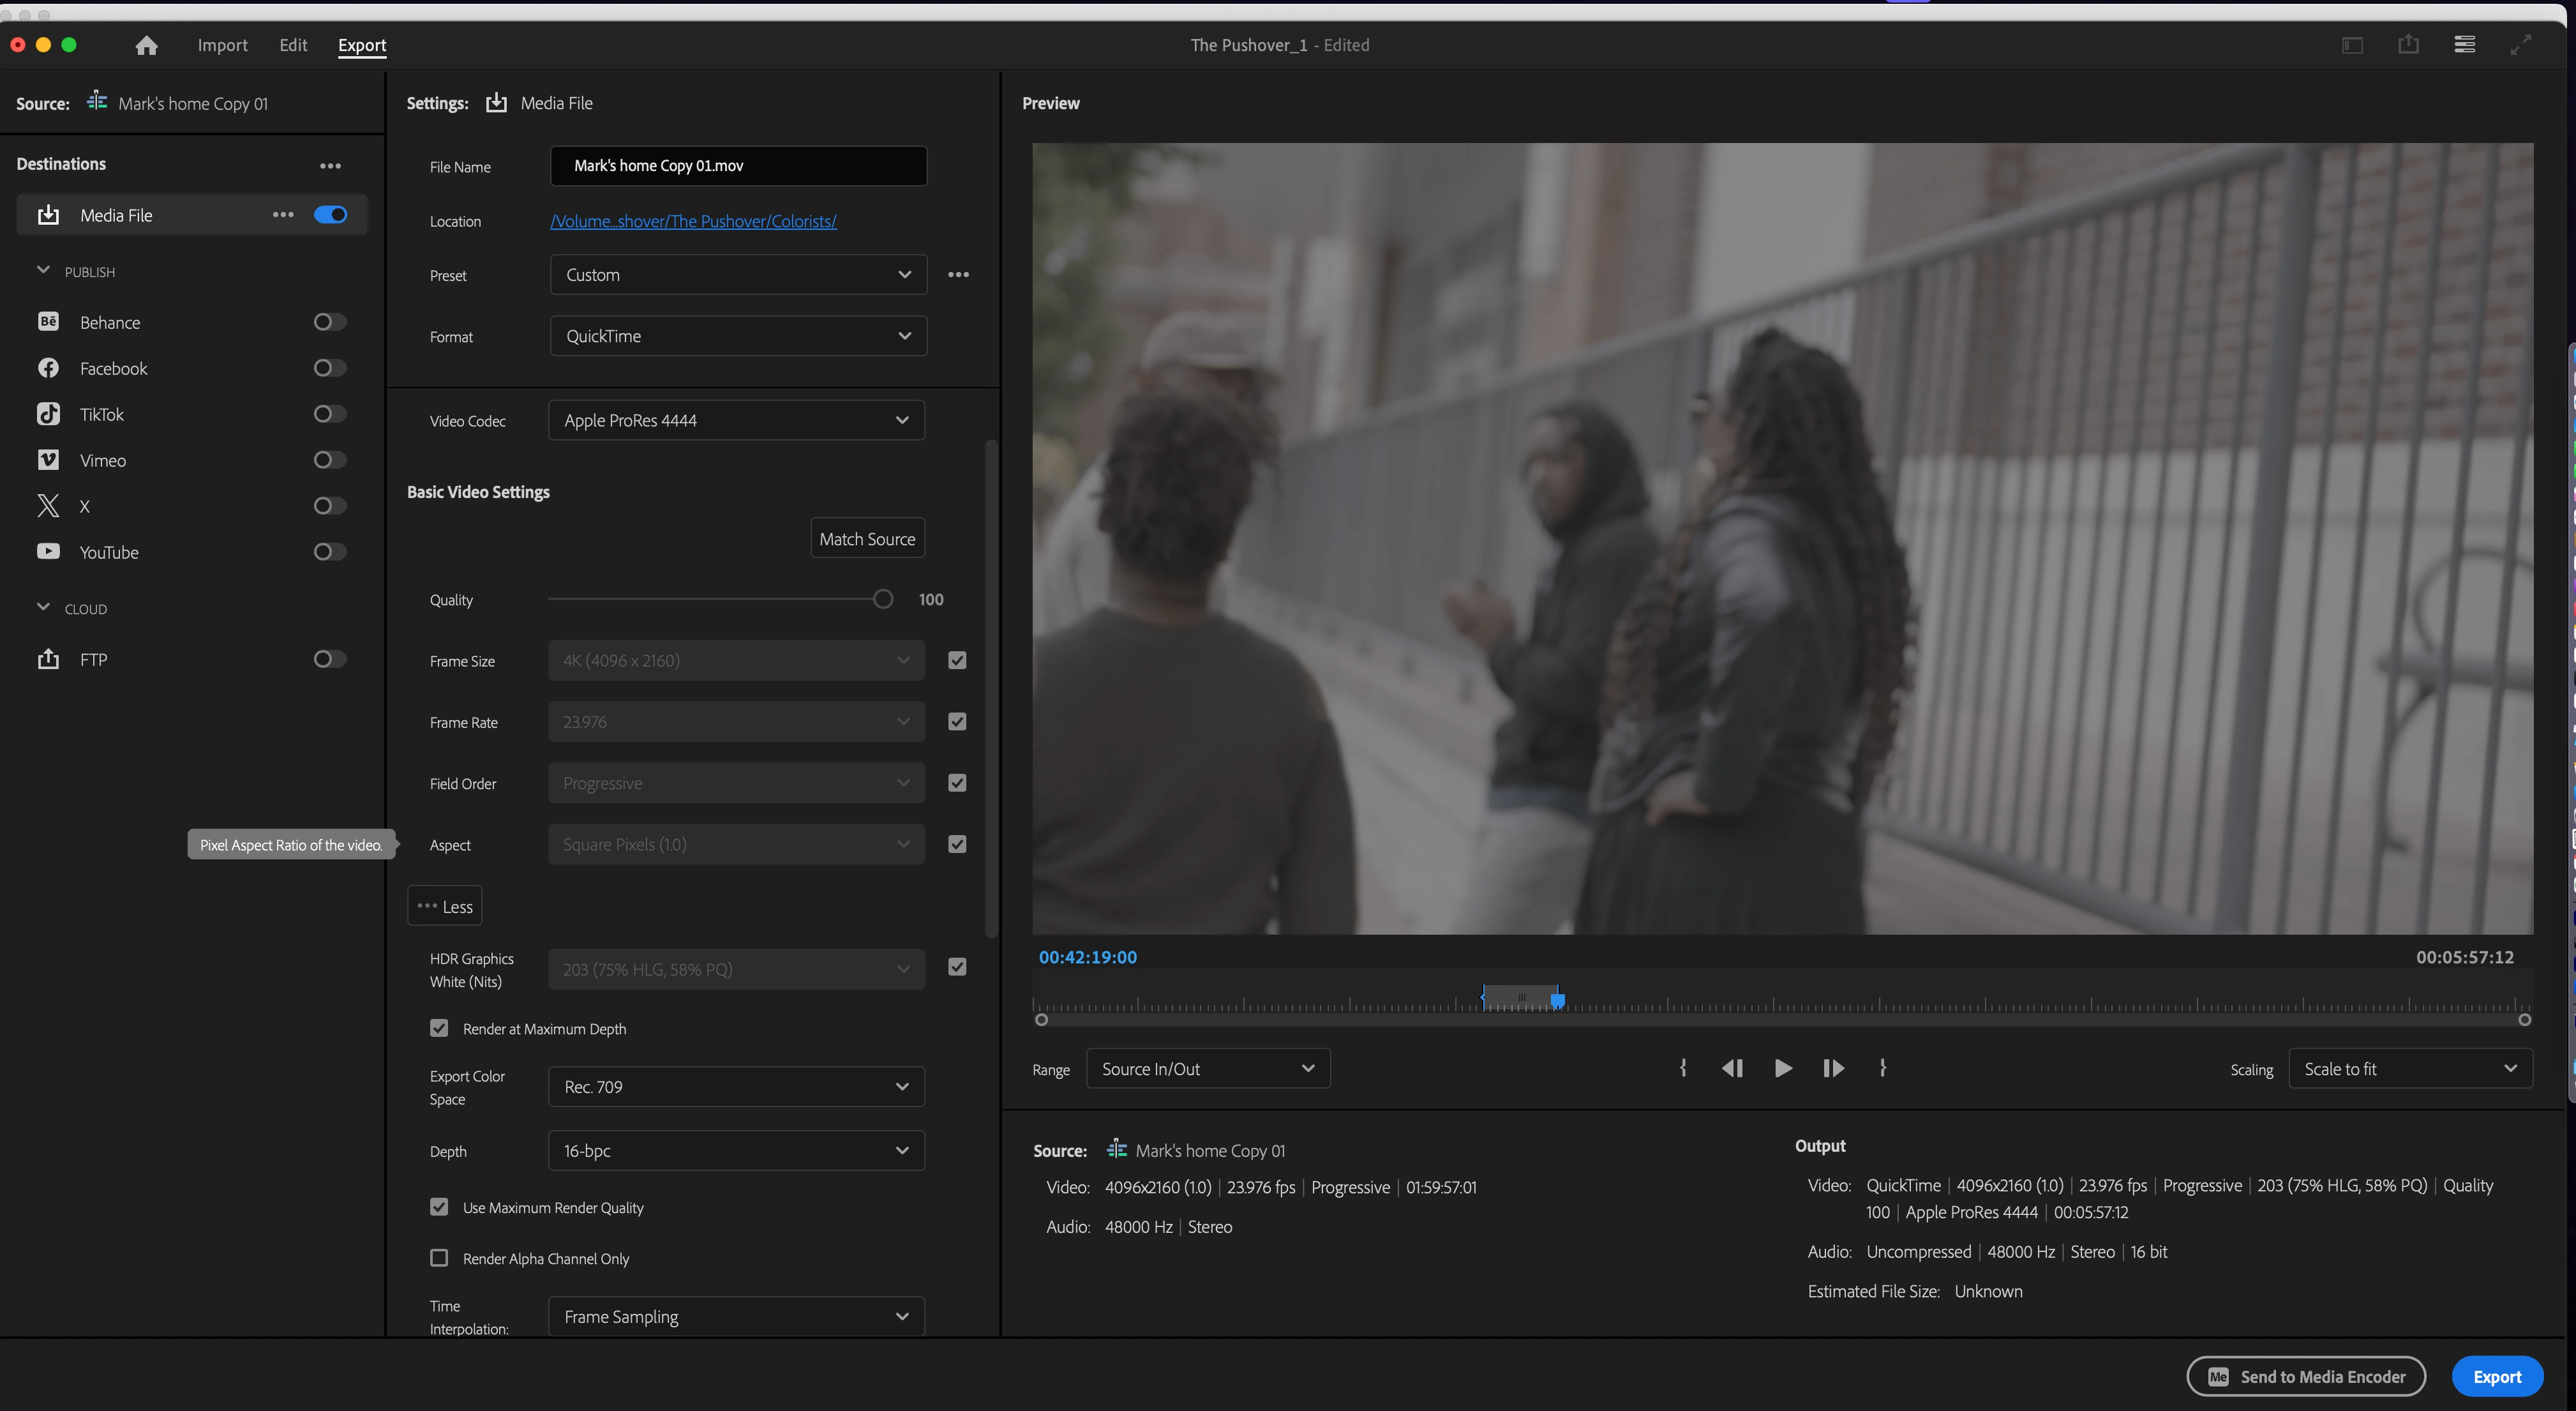Click the Match Source button
Screen dimensions: 2576x1411
867,539
